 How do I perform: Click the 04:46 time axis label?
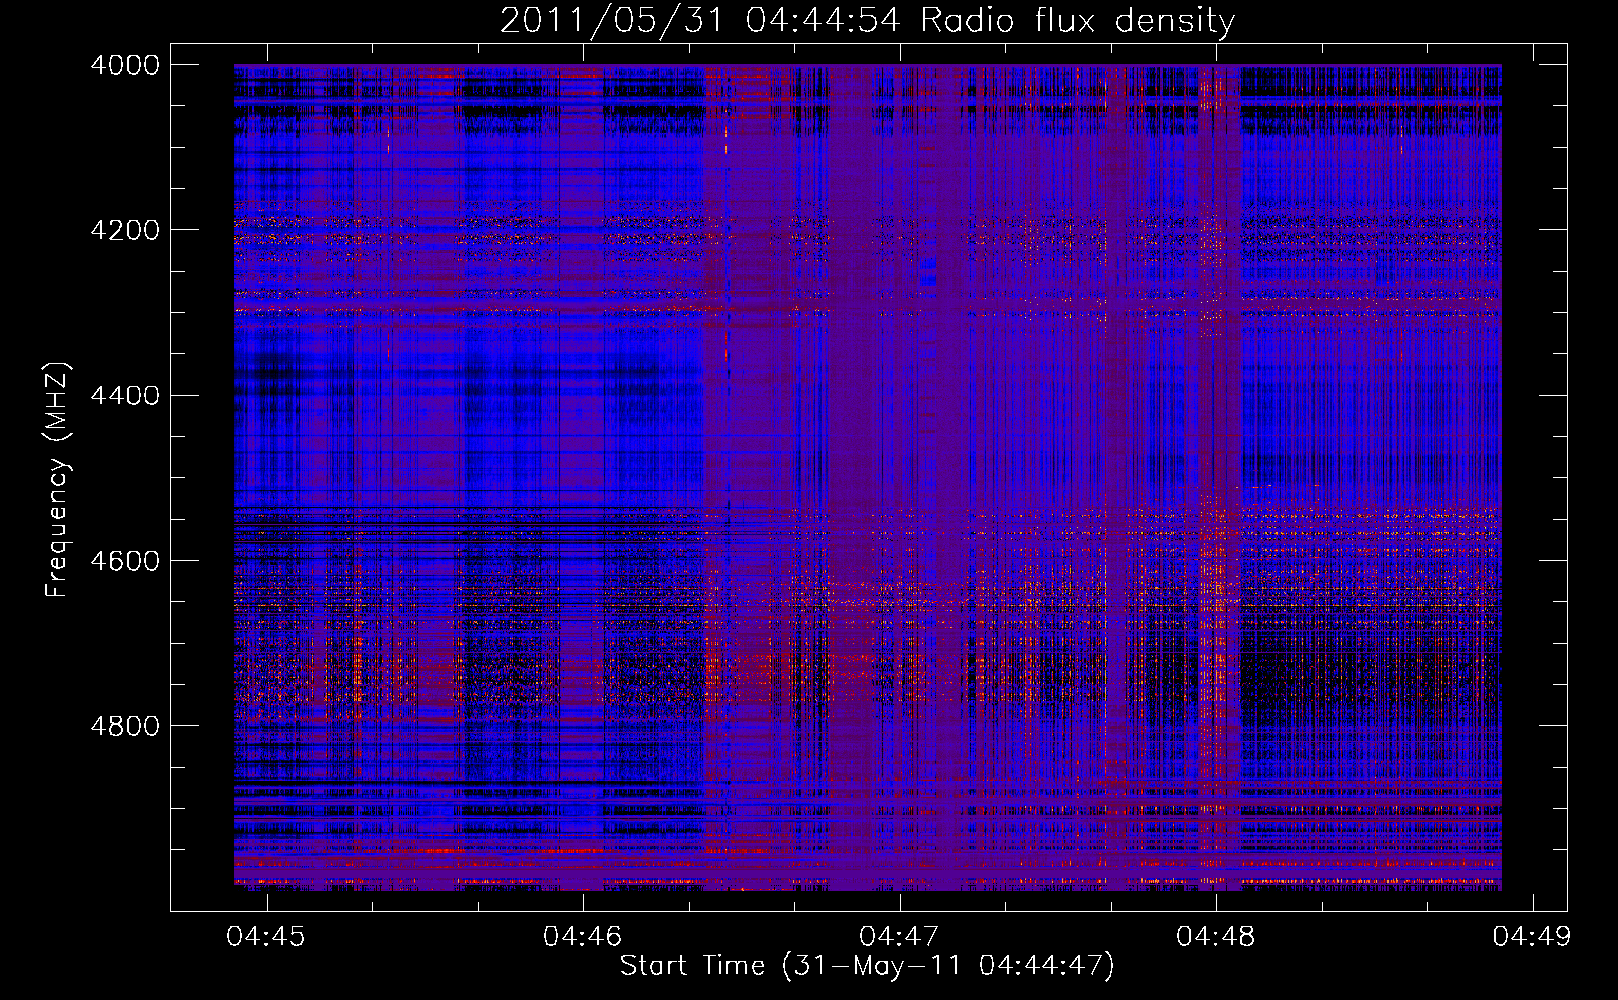click(582, 937)
